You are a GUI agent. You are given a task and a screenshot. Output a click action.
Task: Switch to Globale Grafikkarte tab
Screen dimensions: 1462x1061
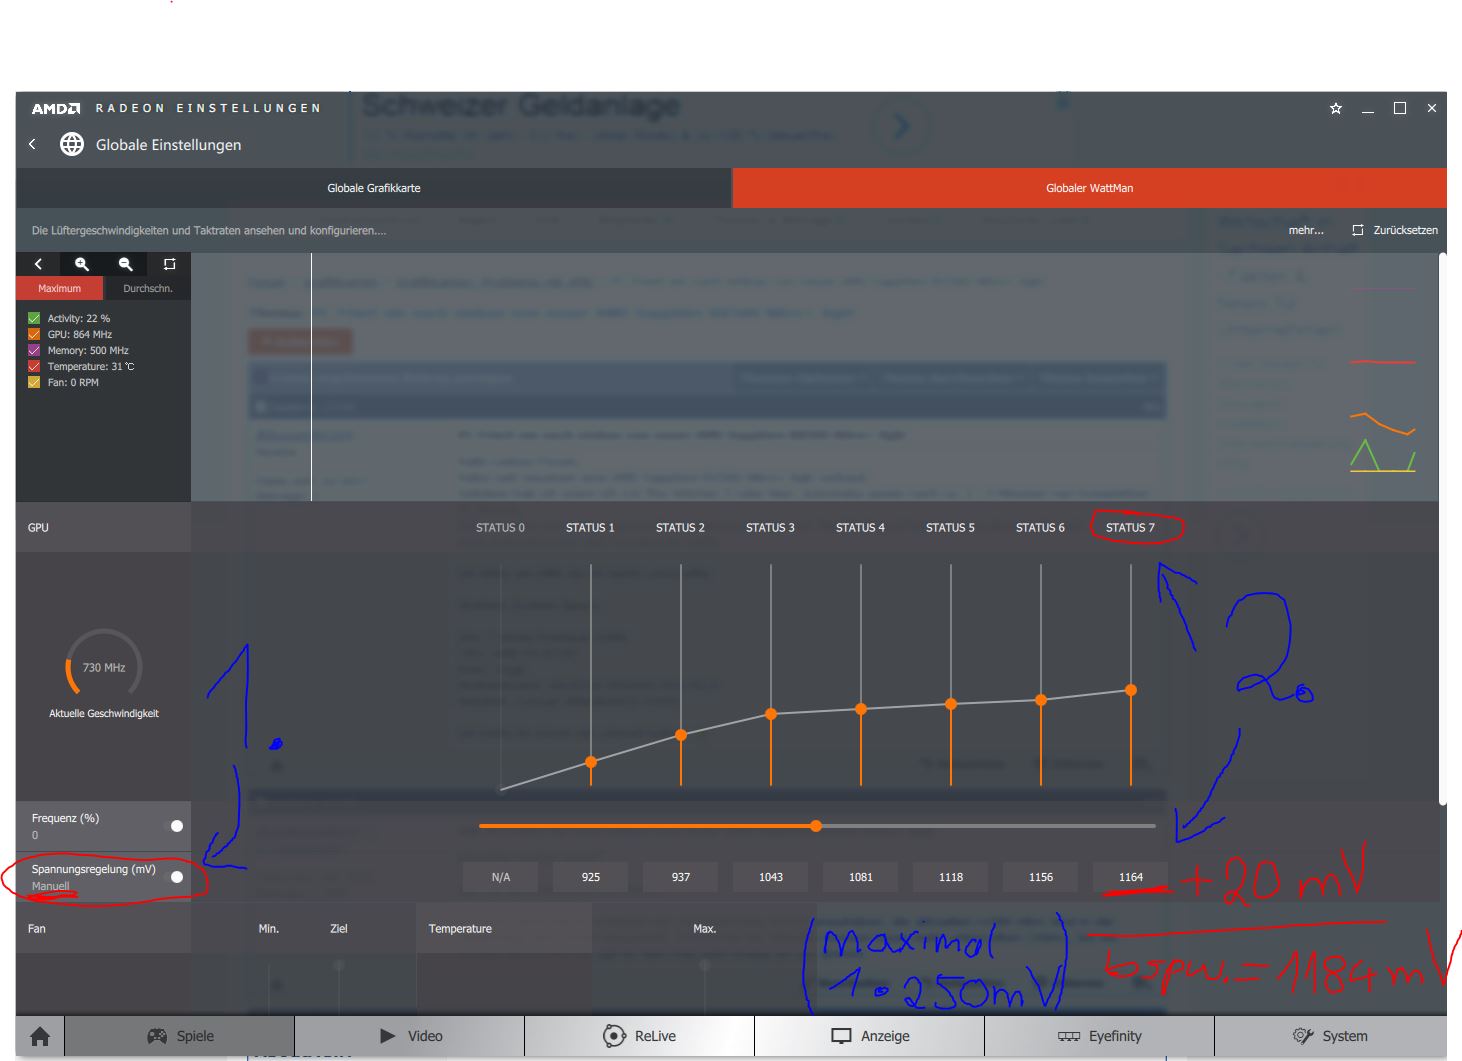pyautogui.click(x=374, y=188)
